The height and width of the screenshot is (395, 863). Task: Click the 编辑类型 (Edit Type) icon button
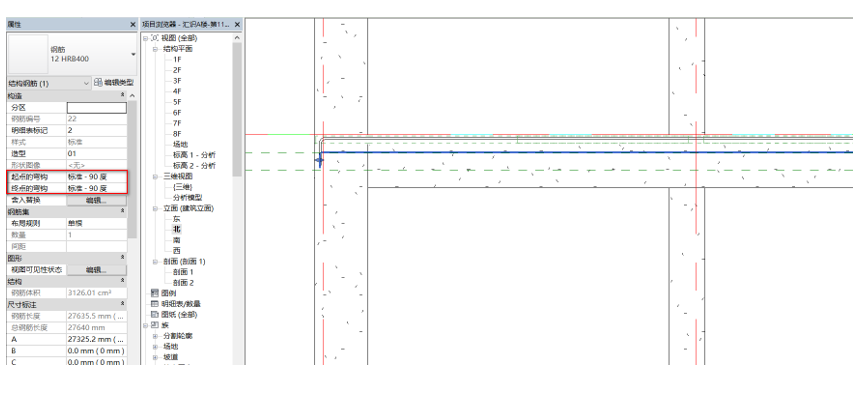tap(99, 83)
